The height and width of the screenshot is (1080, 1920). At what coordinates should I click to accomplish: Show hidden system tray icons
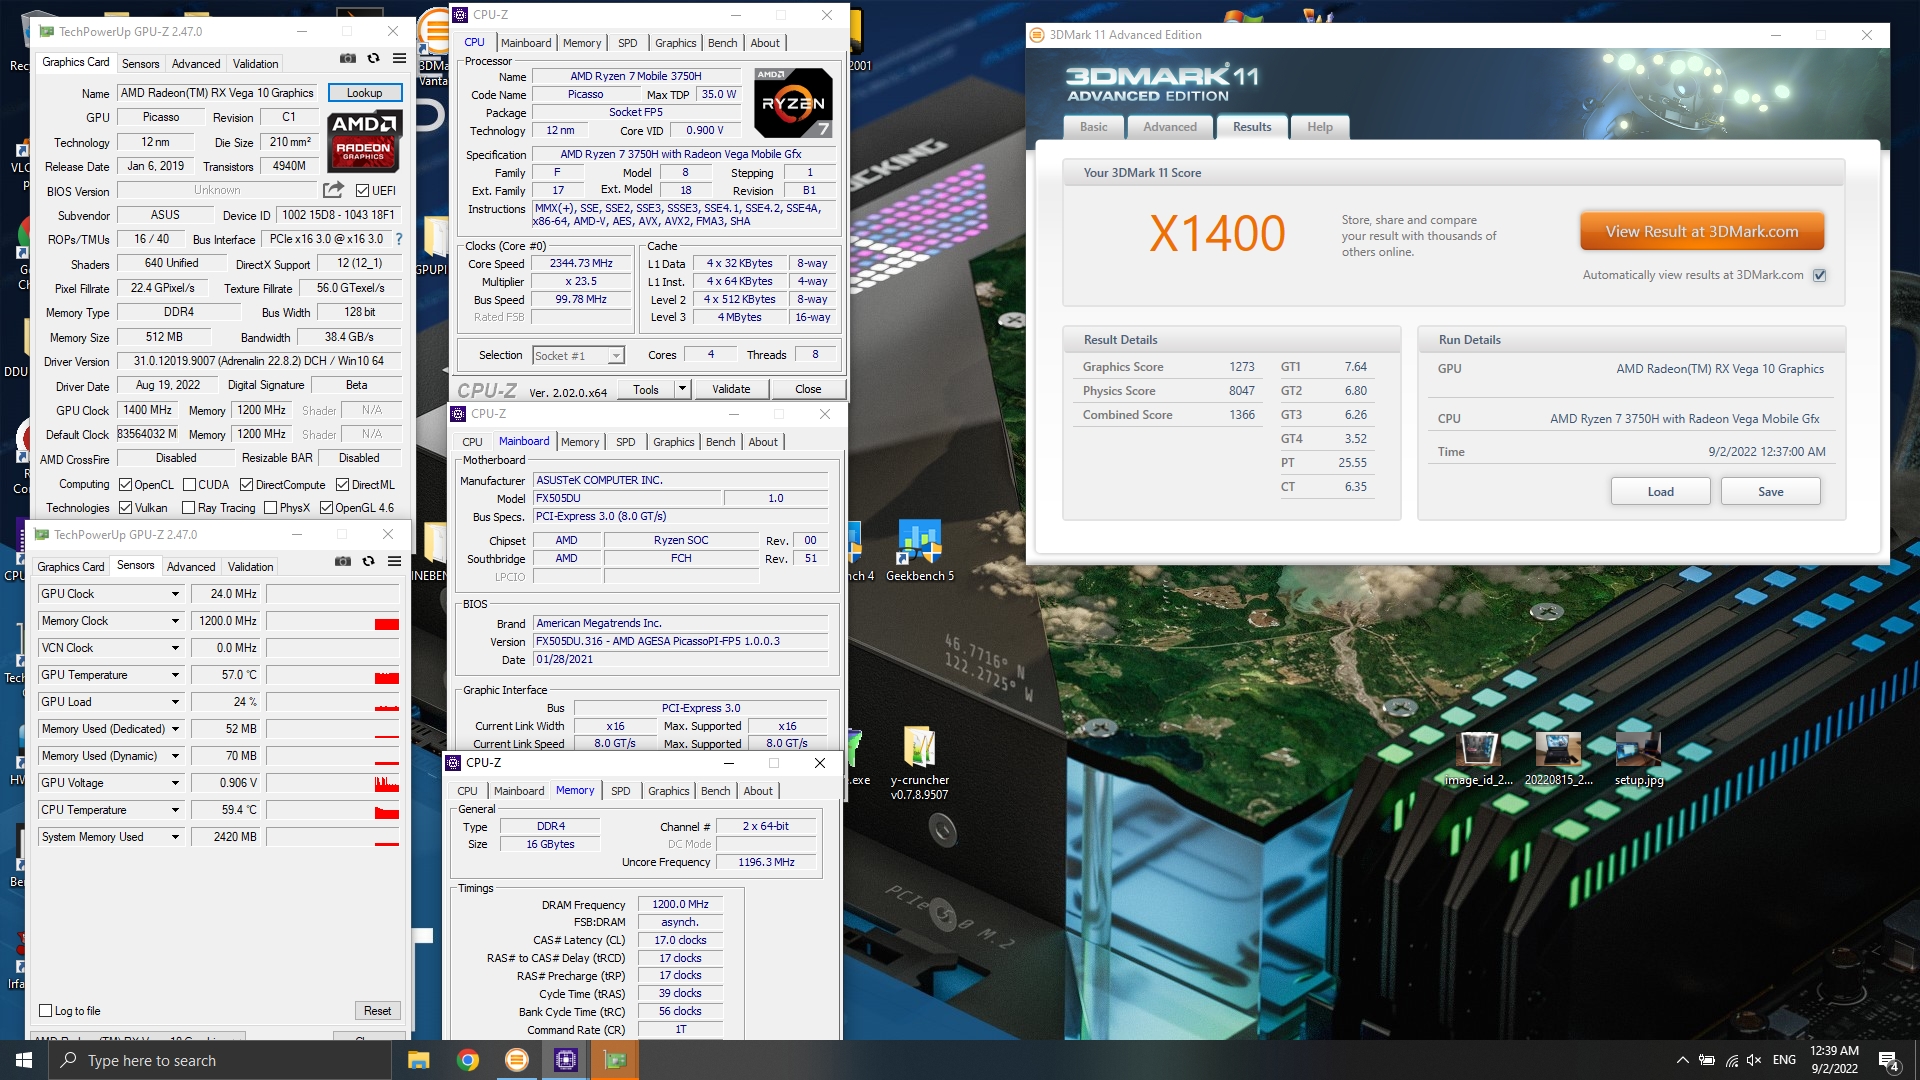[x=1682, y=1060]
